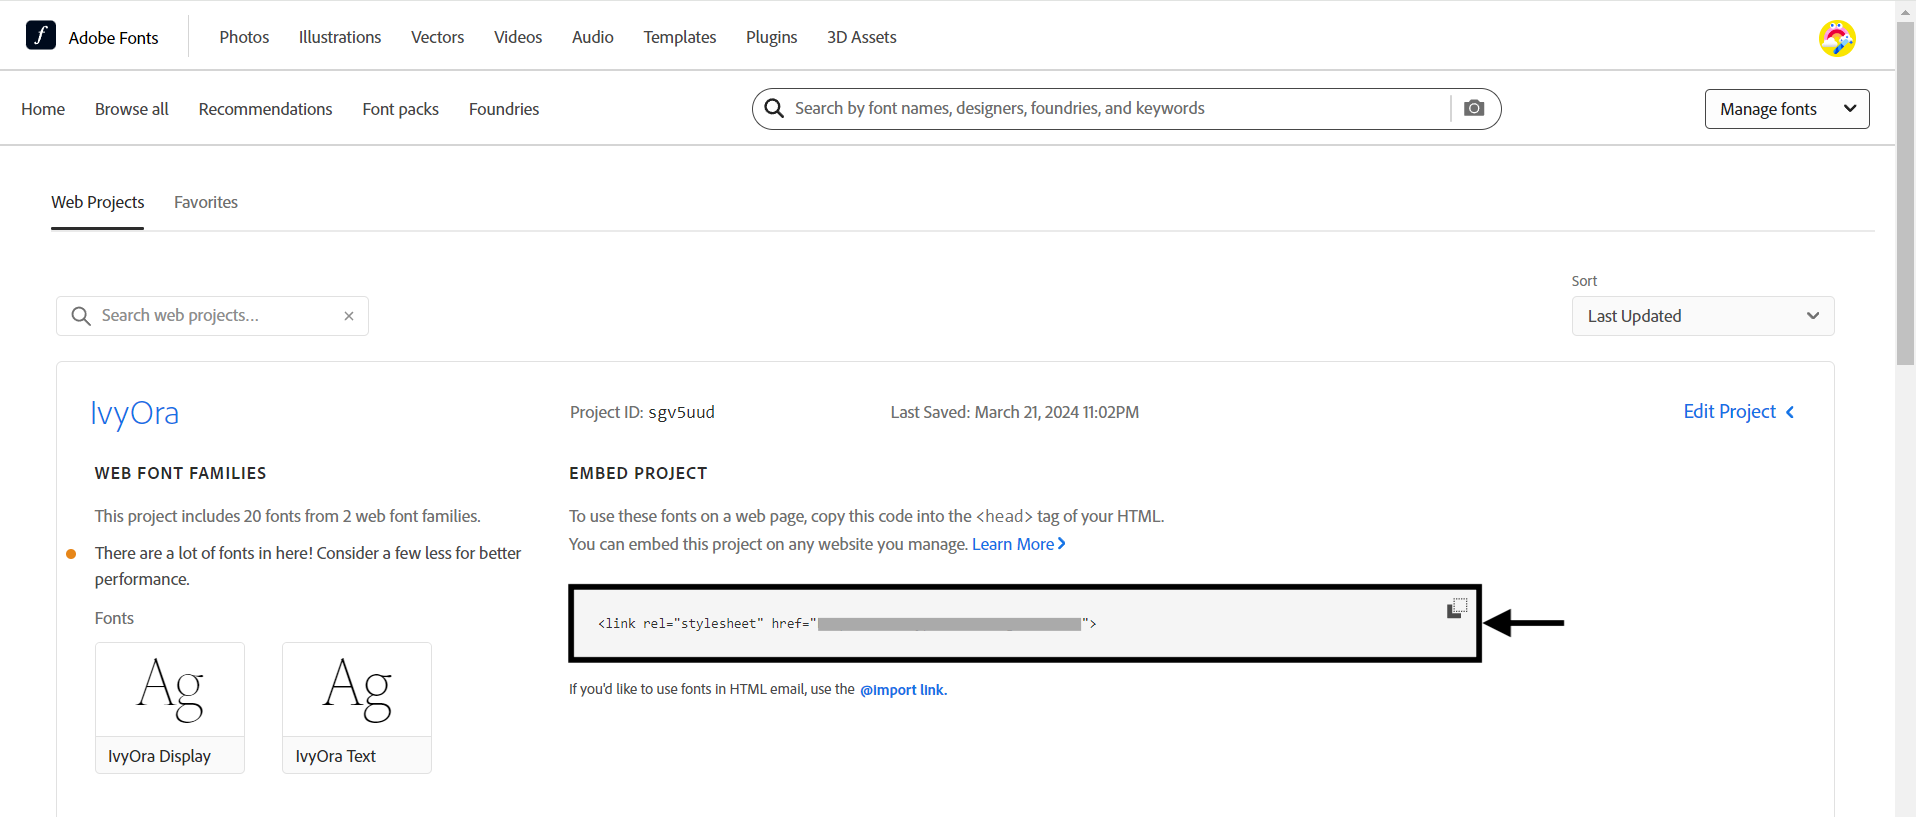Open the @import link

(902, 690)
